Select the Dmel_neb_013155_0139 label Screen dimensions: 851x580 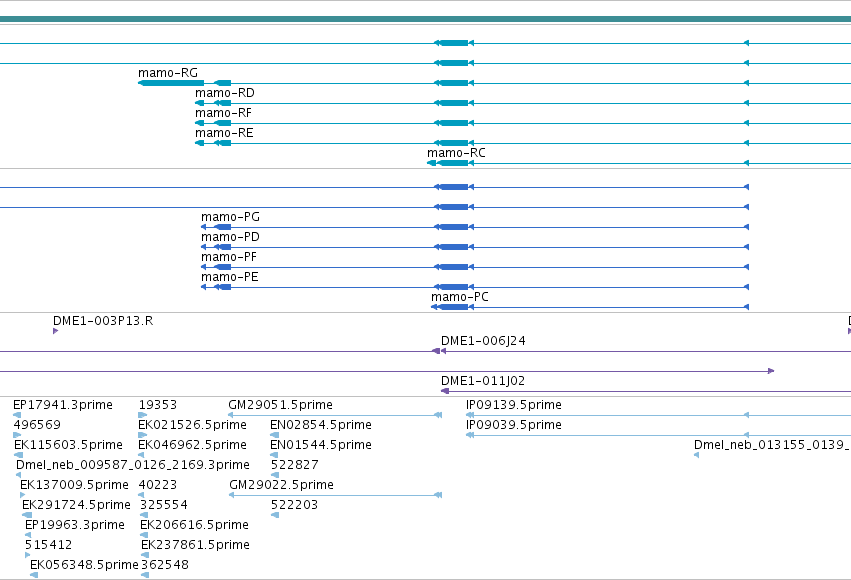tap(772, 445)
